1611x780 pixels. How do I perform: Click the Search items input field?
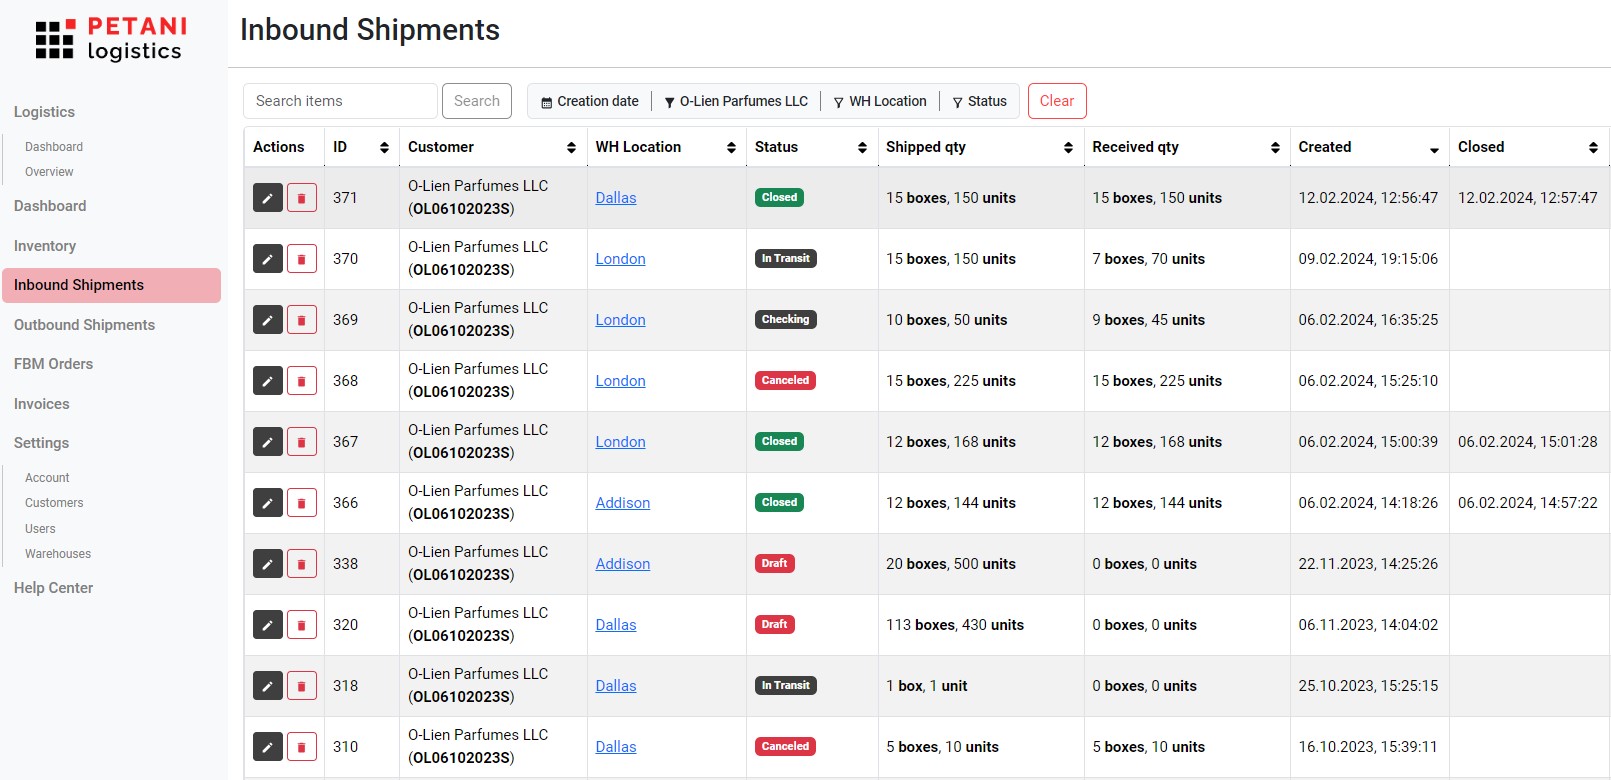pyautogui.click(x=340, y=101)
